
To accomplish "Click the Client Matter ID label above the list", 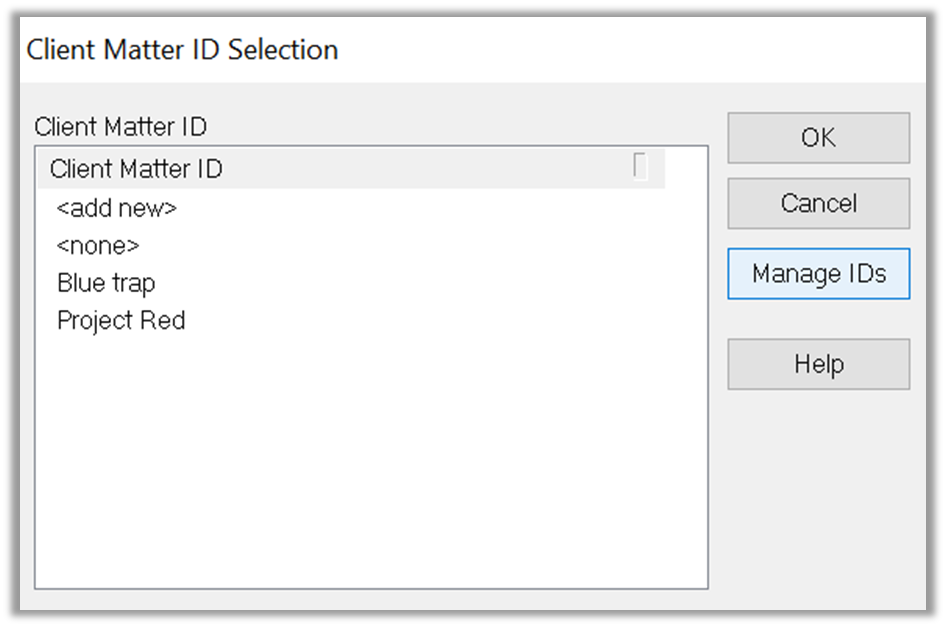I will coord(120,127).
